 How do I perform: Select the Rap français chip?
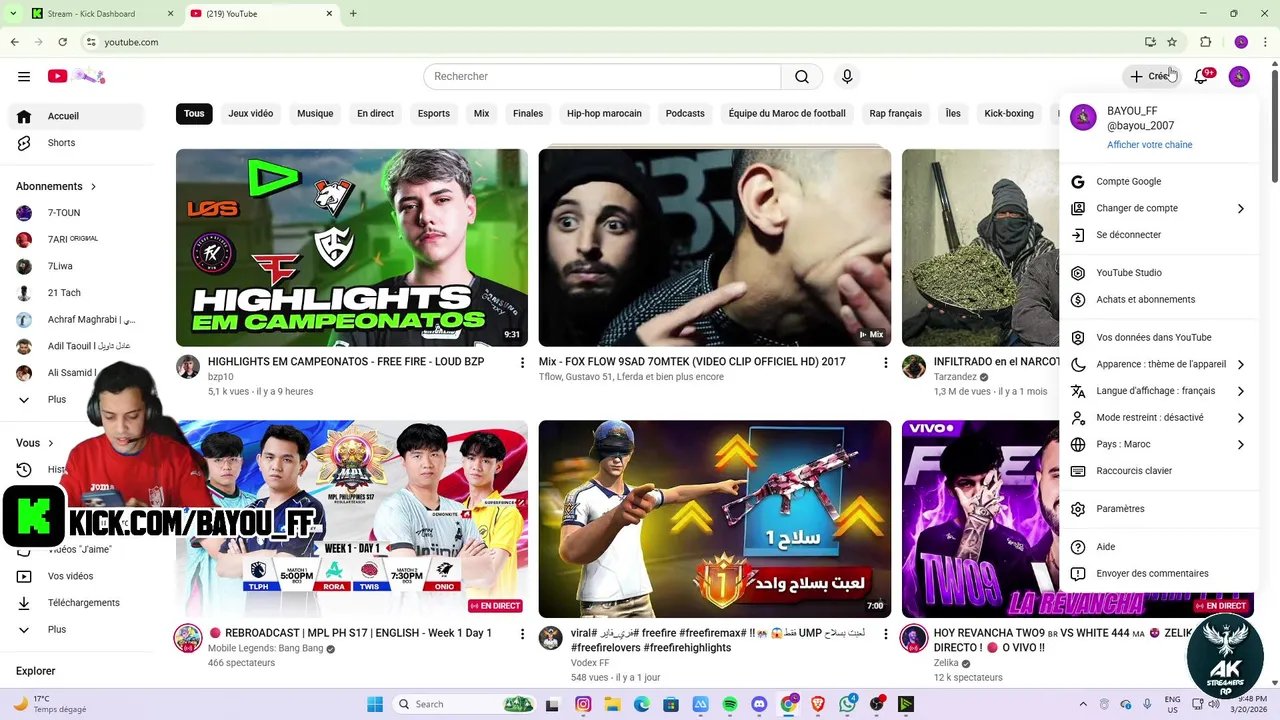pyautogui.click(x=896, y=113)
